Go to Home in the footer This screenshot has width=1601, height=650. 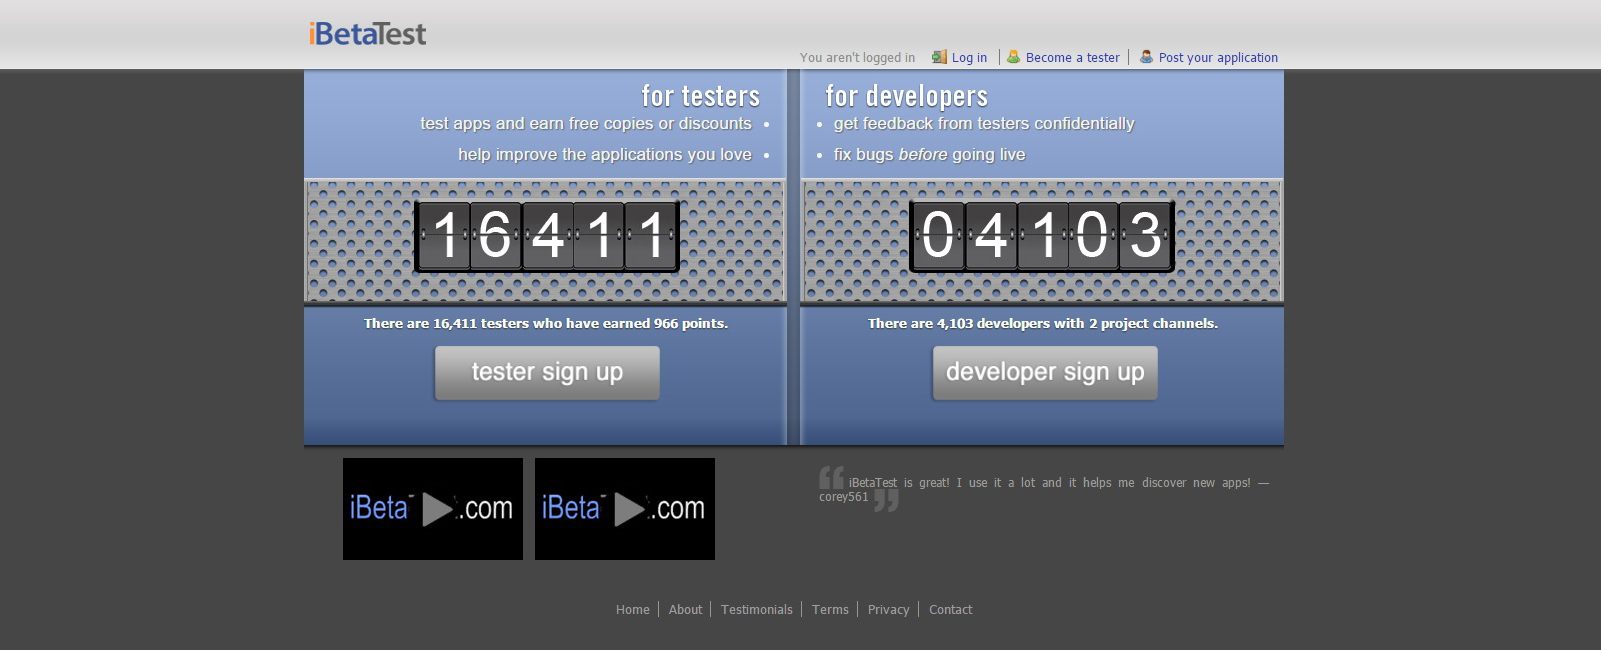click(632, 610)
